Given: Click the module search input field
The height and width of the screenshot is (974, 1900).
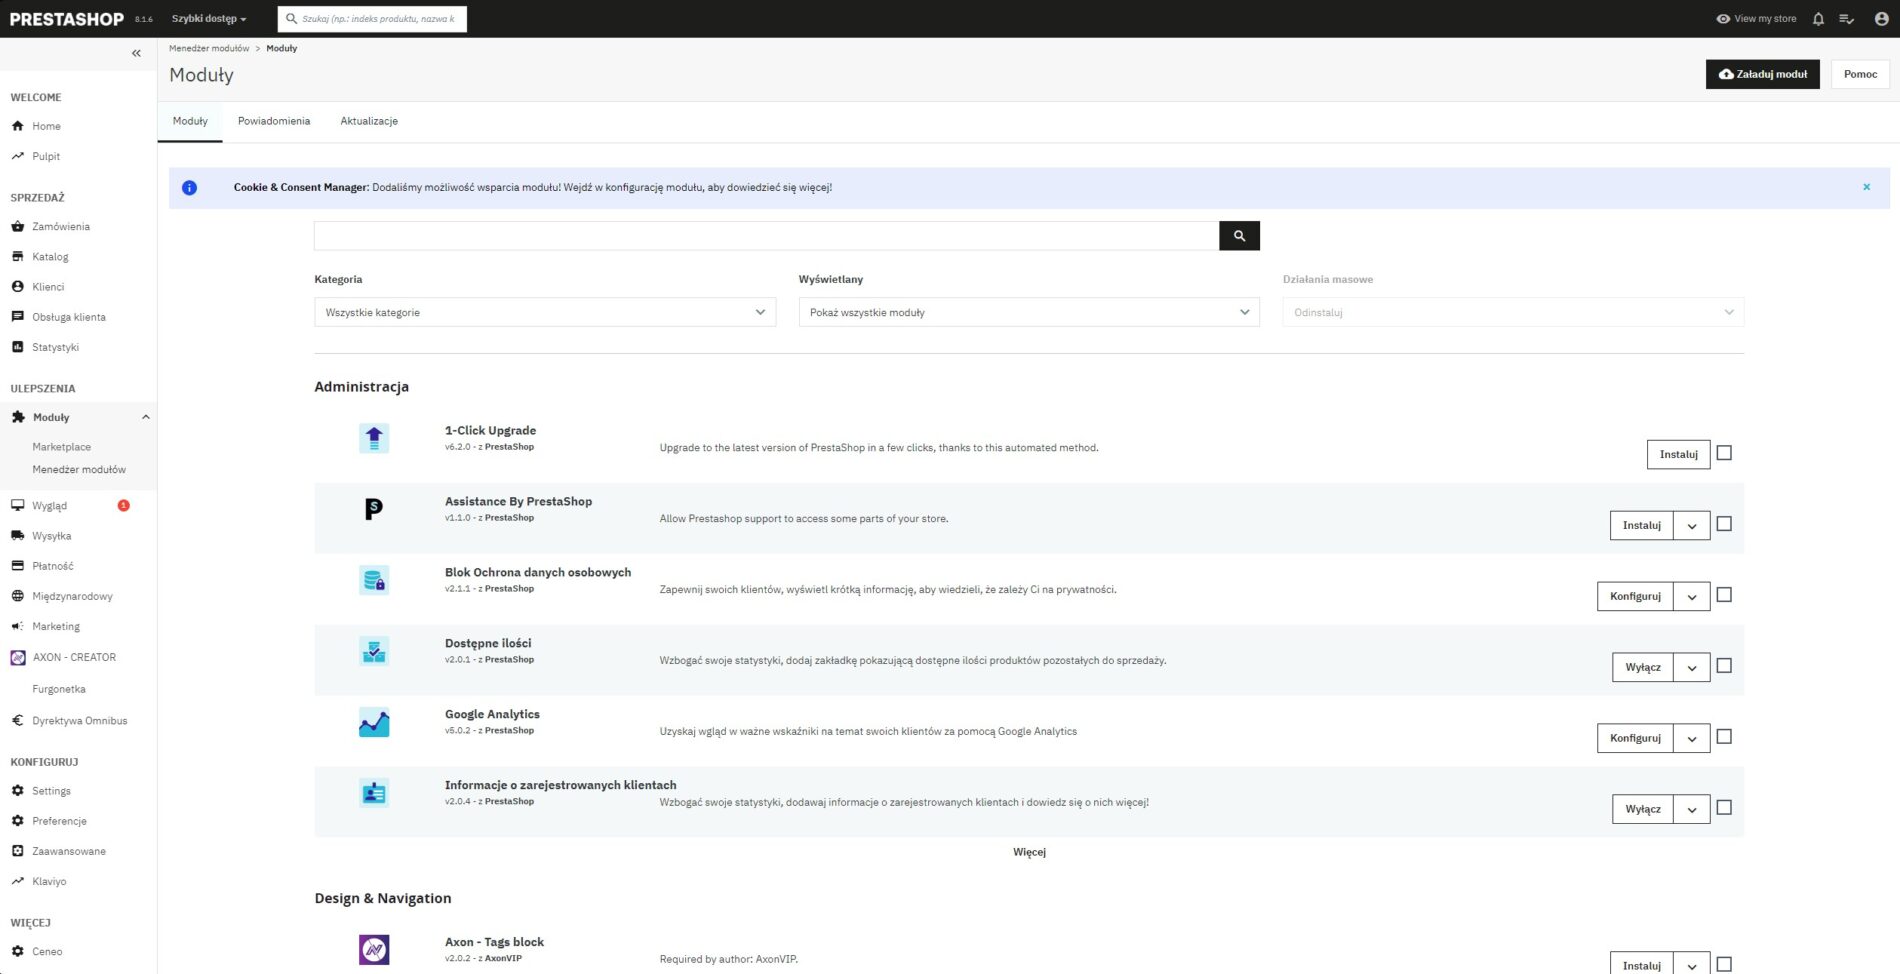Looking at the screenshot, I should [x=766, y=236].
